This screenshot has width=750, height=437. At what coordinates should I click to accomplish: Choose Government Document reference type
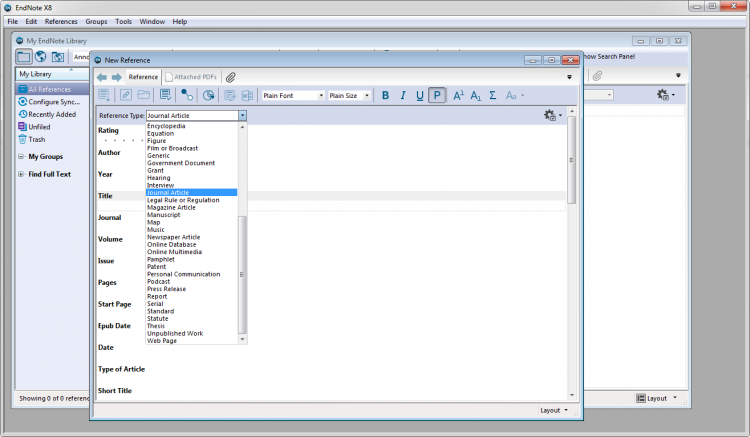tap(181, 163)
